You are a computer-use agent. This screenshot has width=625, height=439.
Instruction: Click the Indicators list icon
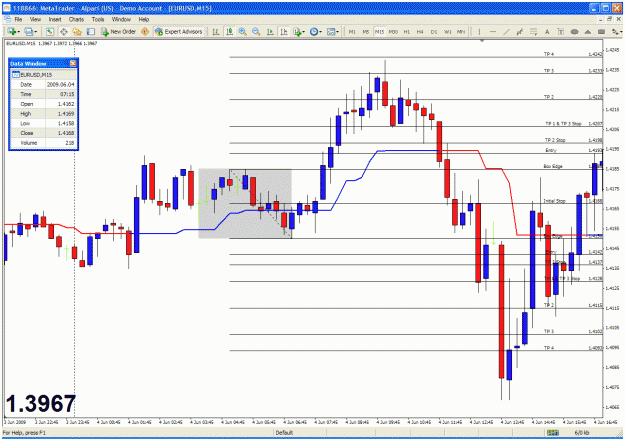click(x=297, y=31)
